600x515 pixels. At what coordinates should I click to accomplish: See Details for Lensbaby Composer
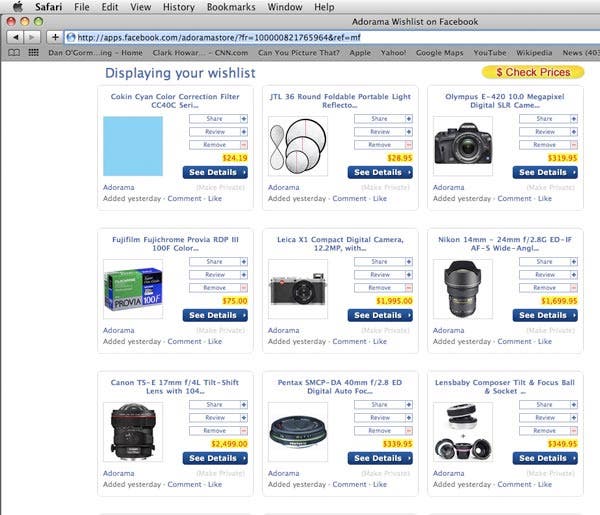click(x=545, y=458)
